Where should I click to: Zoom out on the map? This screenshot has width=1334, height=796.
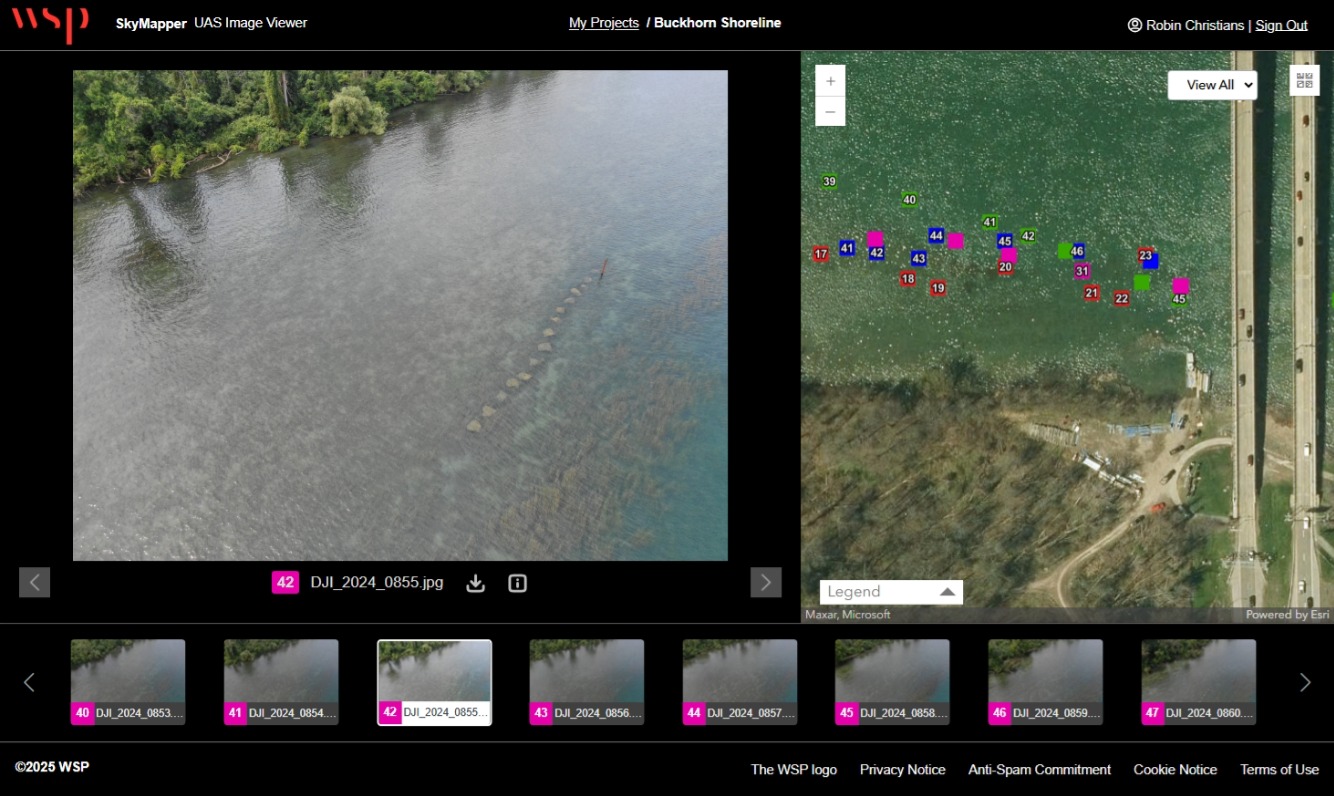click(x=830, y=111)
